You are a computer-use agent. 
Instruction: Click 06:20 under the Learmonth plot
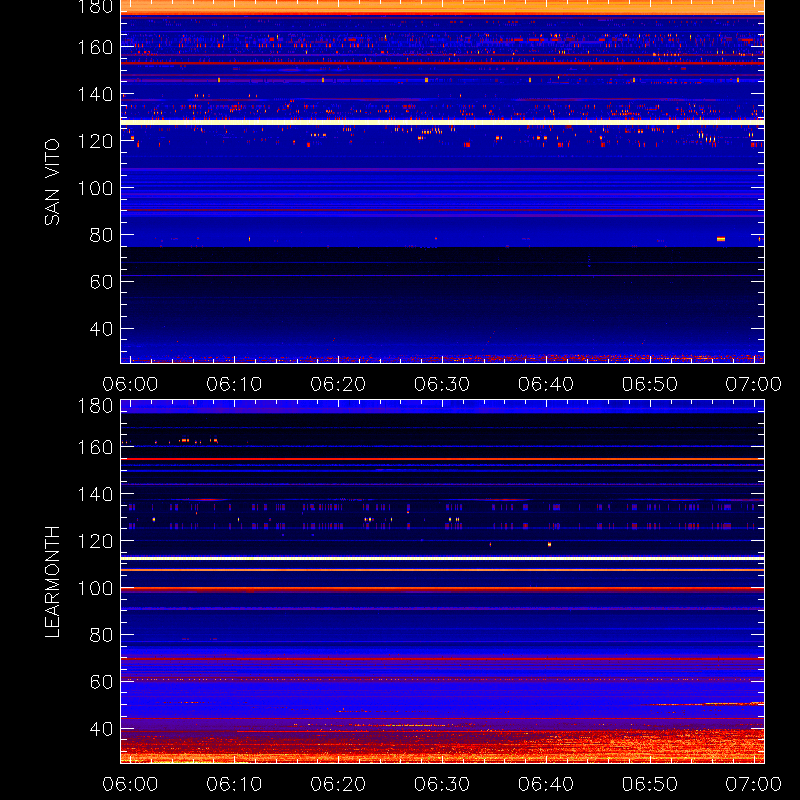338,784
